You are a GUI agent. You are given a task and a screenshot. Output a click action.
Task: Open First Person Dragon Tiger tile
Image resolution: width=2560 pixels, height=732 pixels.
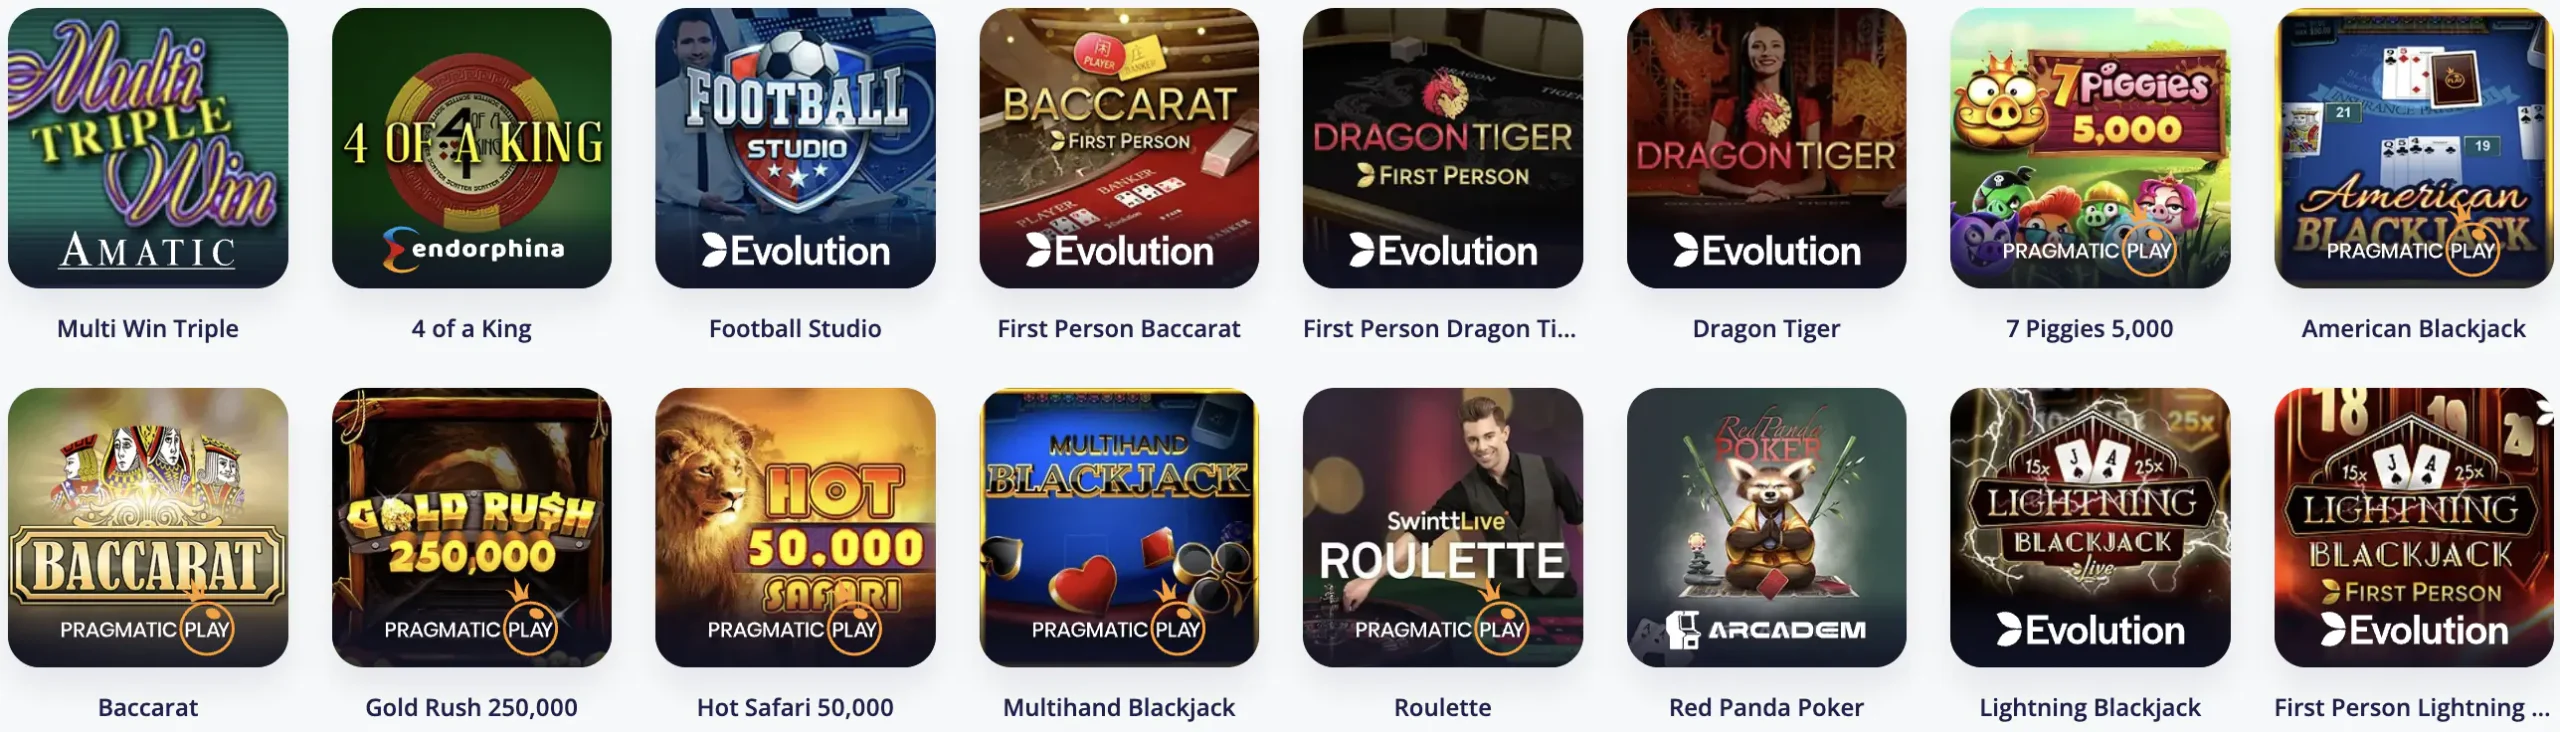point(1443,148)
